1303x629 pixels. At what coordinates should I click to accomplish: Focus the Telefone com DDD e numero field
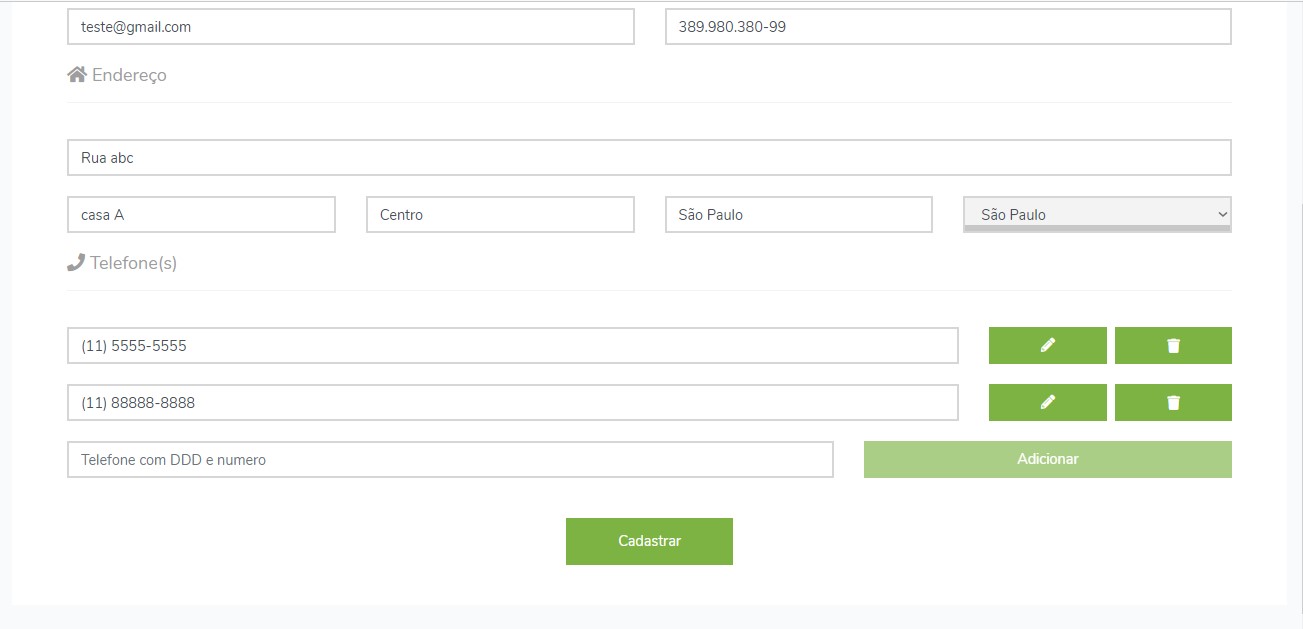450,459
